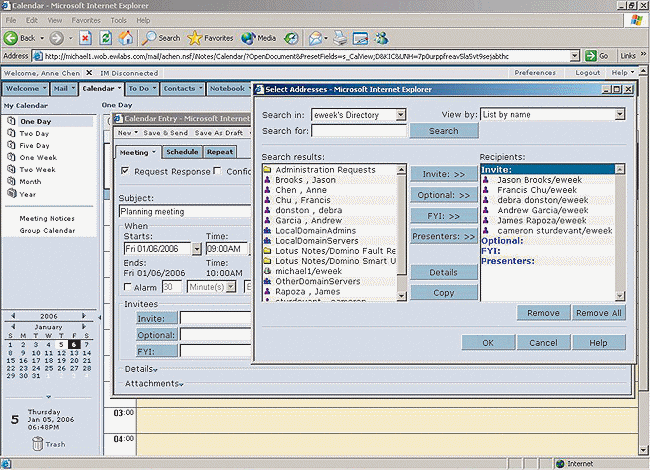Click the History icon
Viewport: 650px width, 470px height.
pos(291,38)
